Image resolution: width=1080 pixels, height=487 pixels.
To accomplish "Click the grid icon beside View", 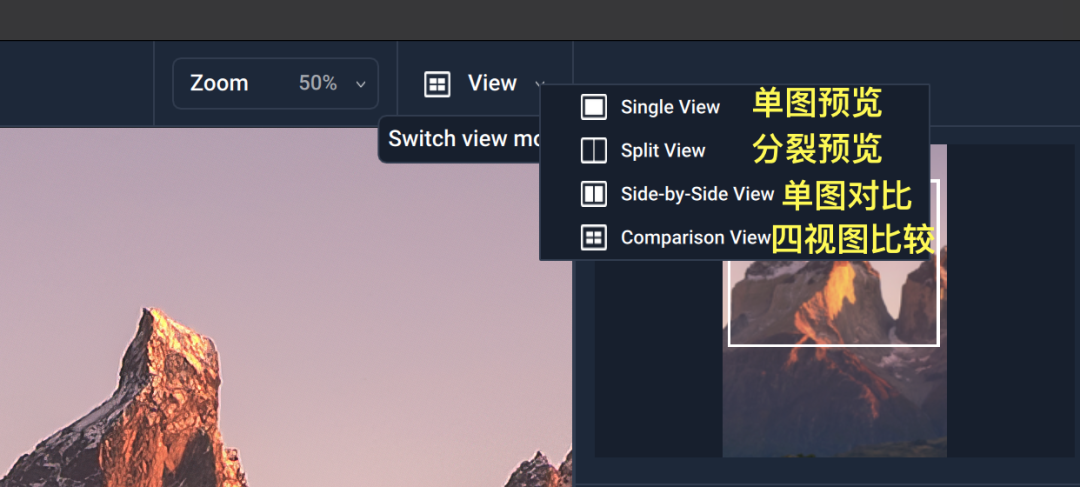I will tap(437, 84).
